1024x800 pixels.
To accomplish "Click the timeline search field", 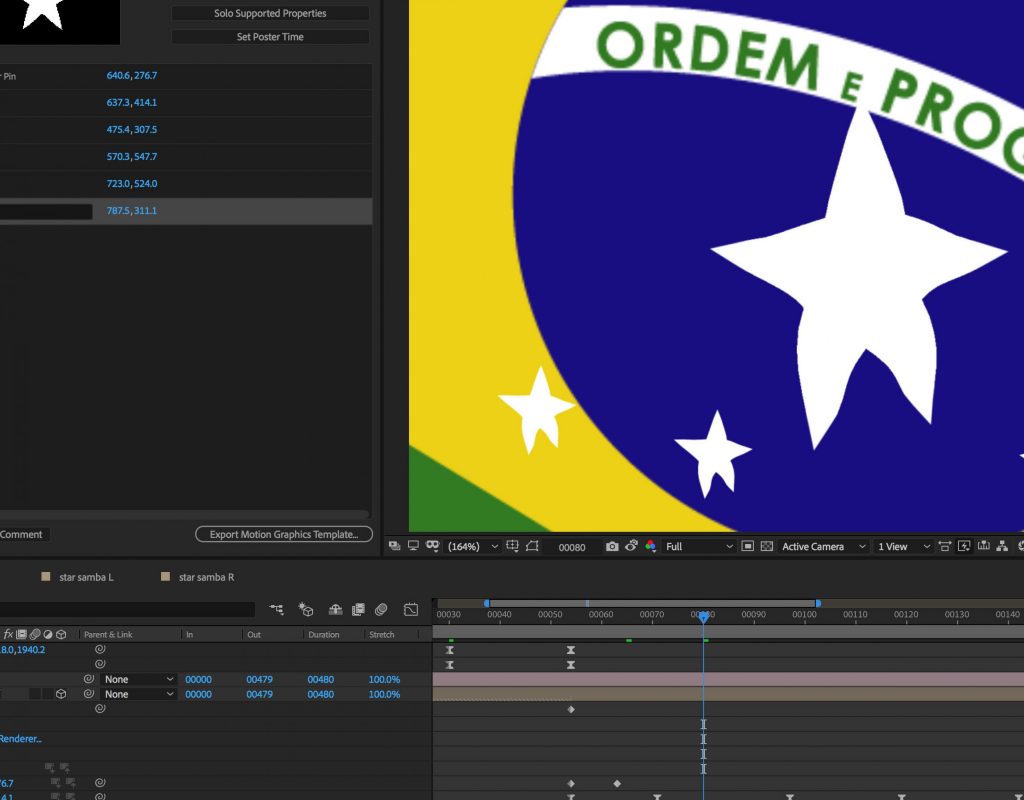I will (127, 609).
